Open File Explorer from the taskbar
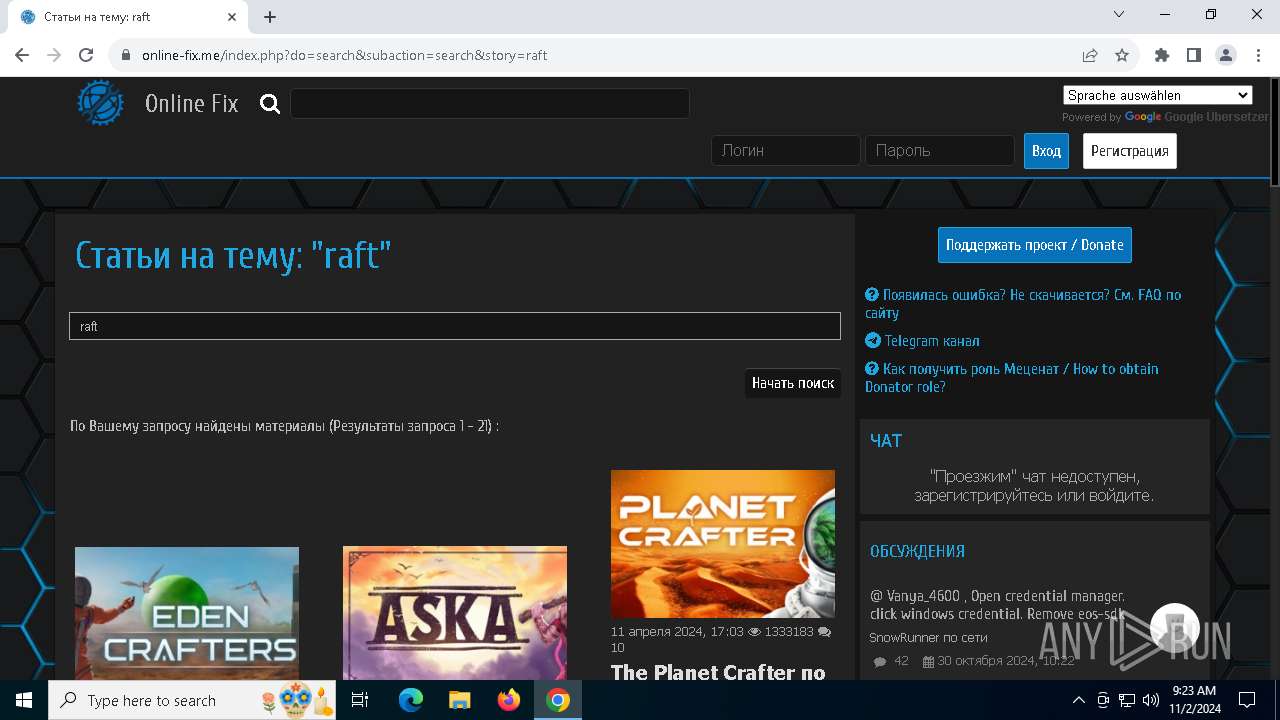The image size is (1280, 720). pyautogui.click(x=460, y=700)
